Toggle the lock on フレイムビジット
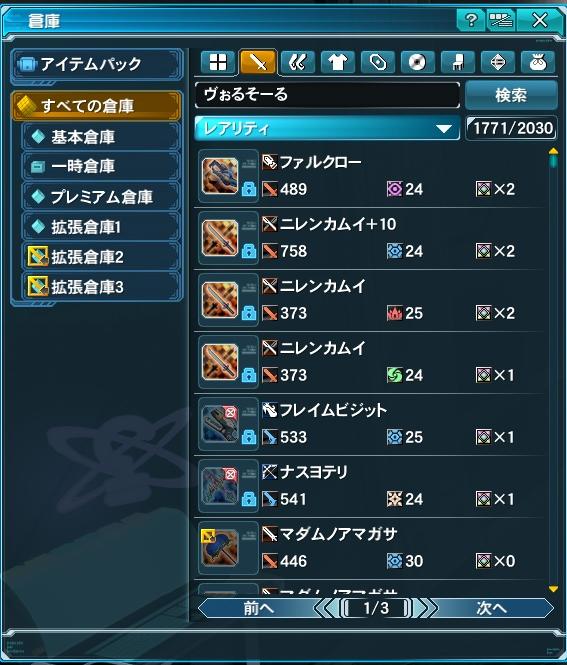Viewport: 567px width, 665px height. tap(249, 437)
